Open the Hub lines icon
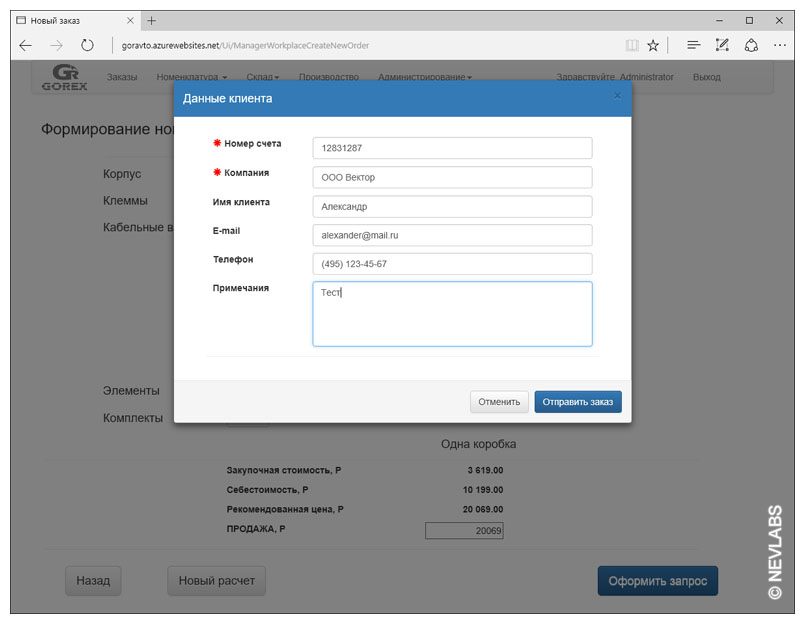This screenshot has height=624, width=805. [x=693, y=45]
